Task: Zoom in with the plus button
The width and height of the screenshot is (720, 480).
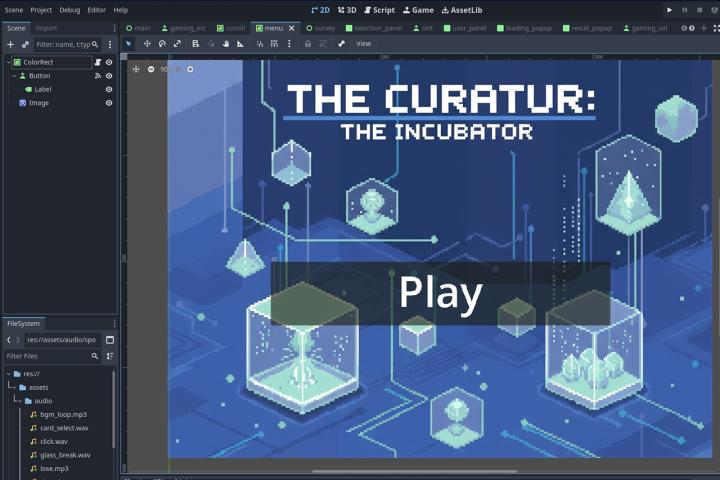Action: (x=190, y=69)
